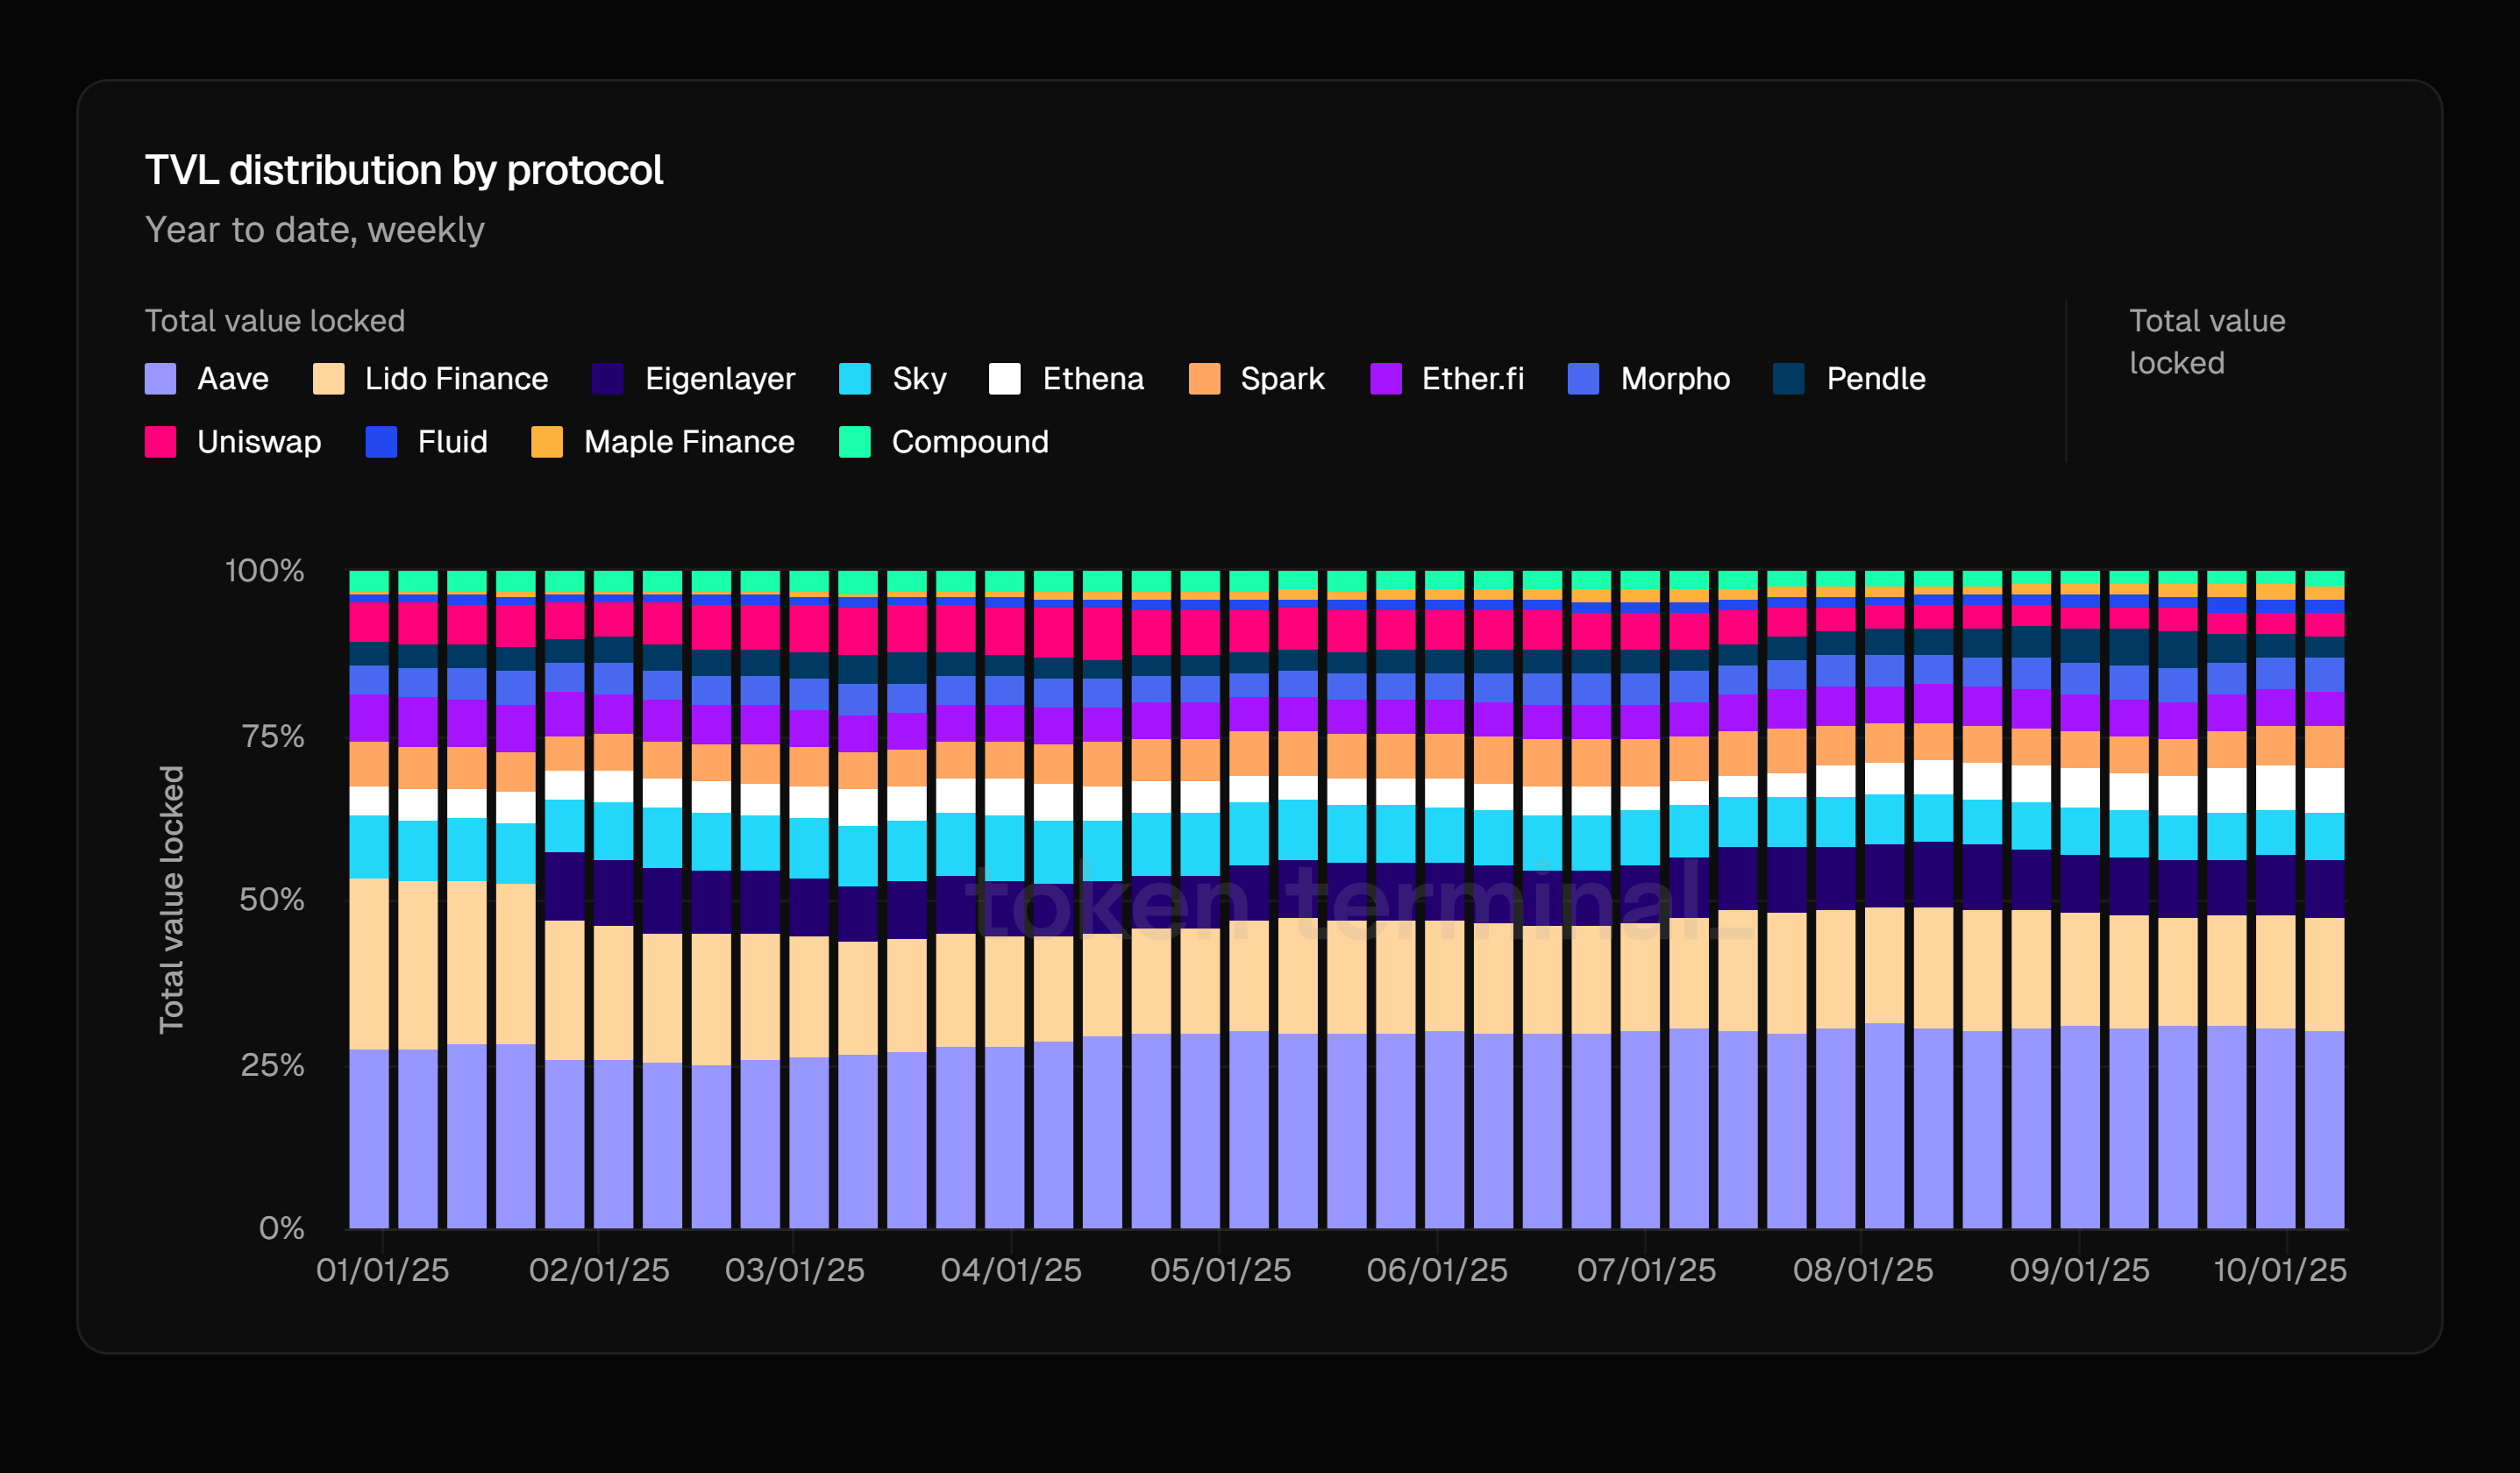The image size is (2520, 1473).
Task: Toggle the Aave legend label
Action: coord(233,379)
